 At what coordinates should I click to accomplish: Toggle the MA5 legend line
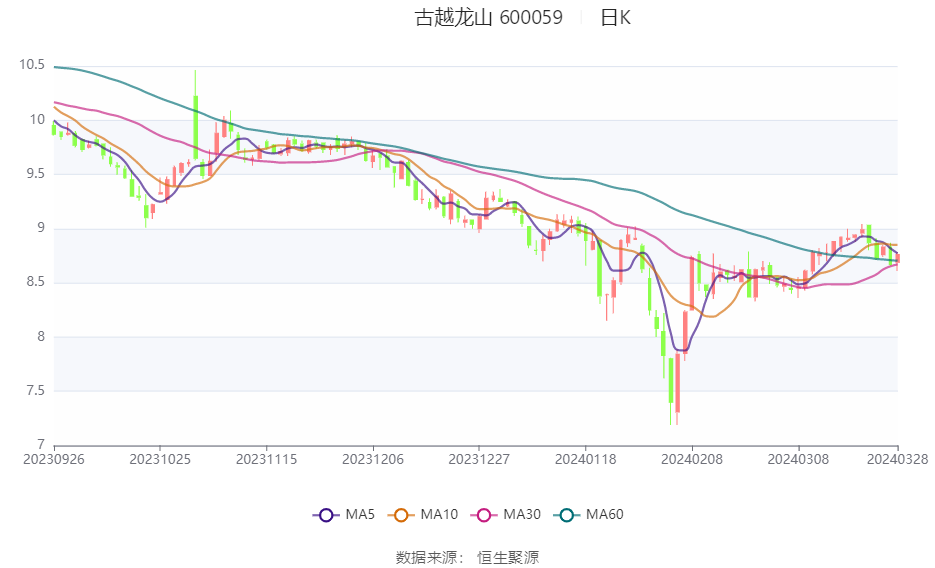coord(344,514)
